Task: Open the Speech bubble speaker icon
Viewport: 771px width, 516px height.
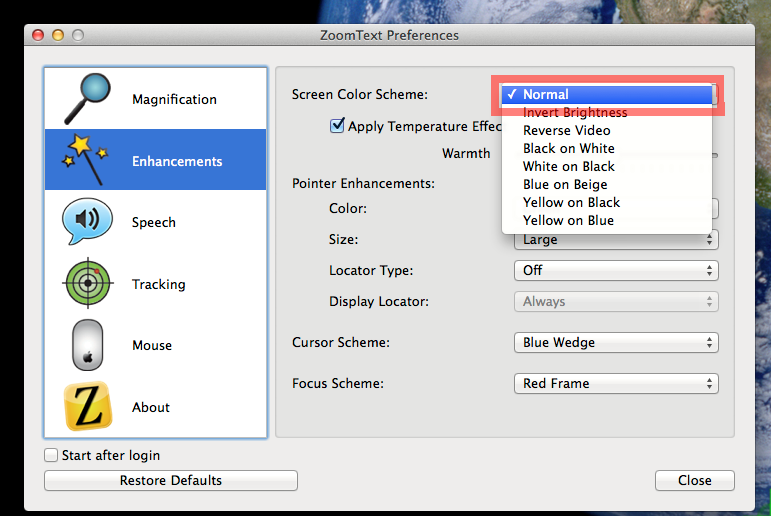Action: coord(87,222)
